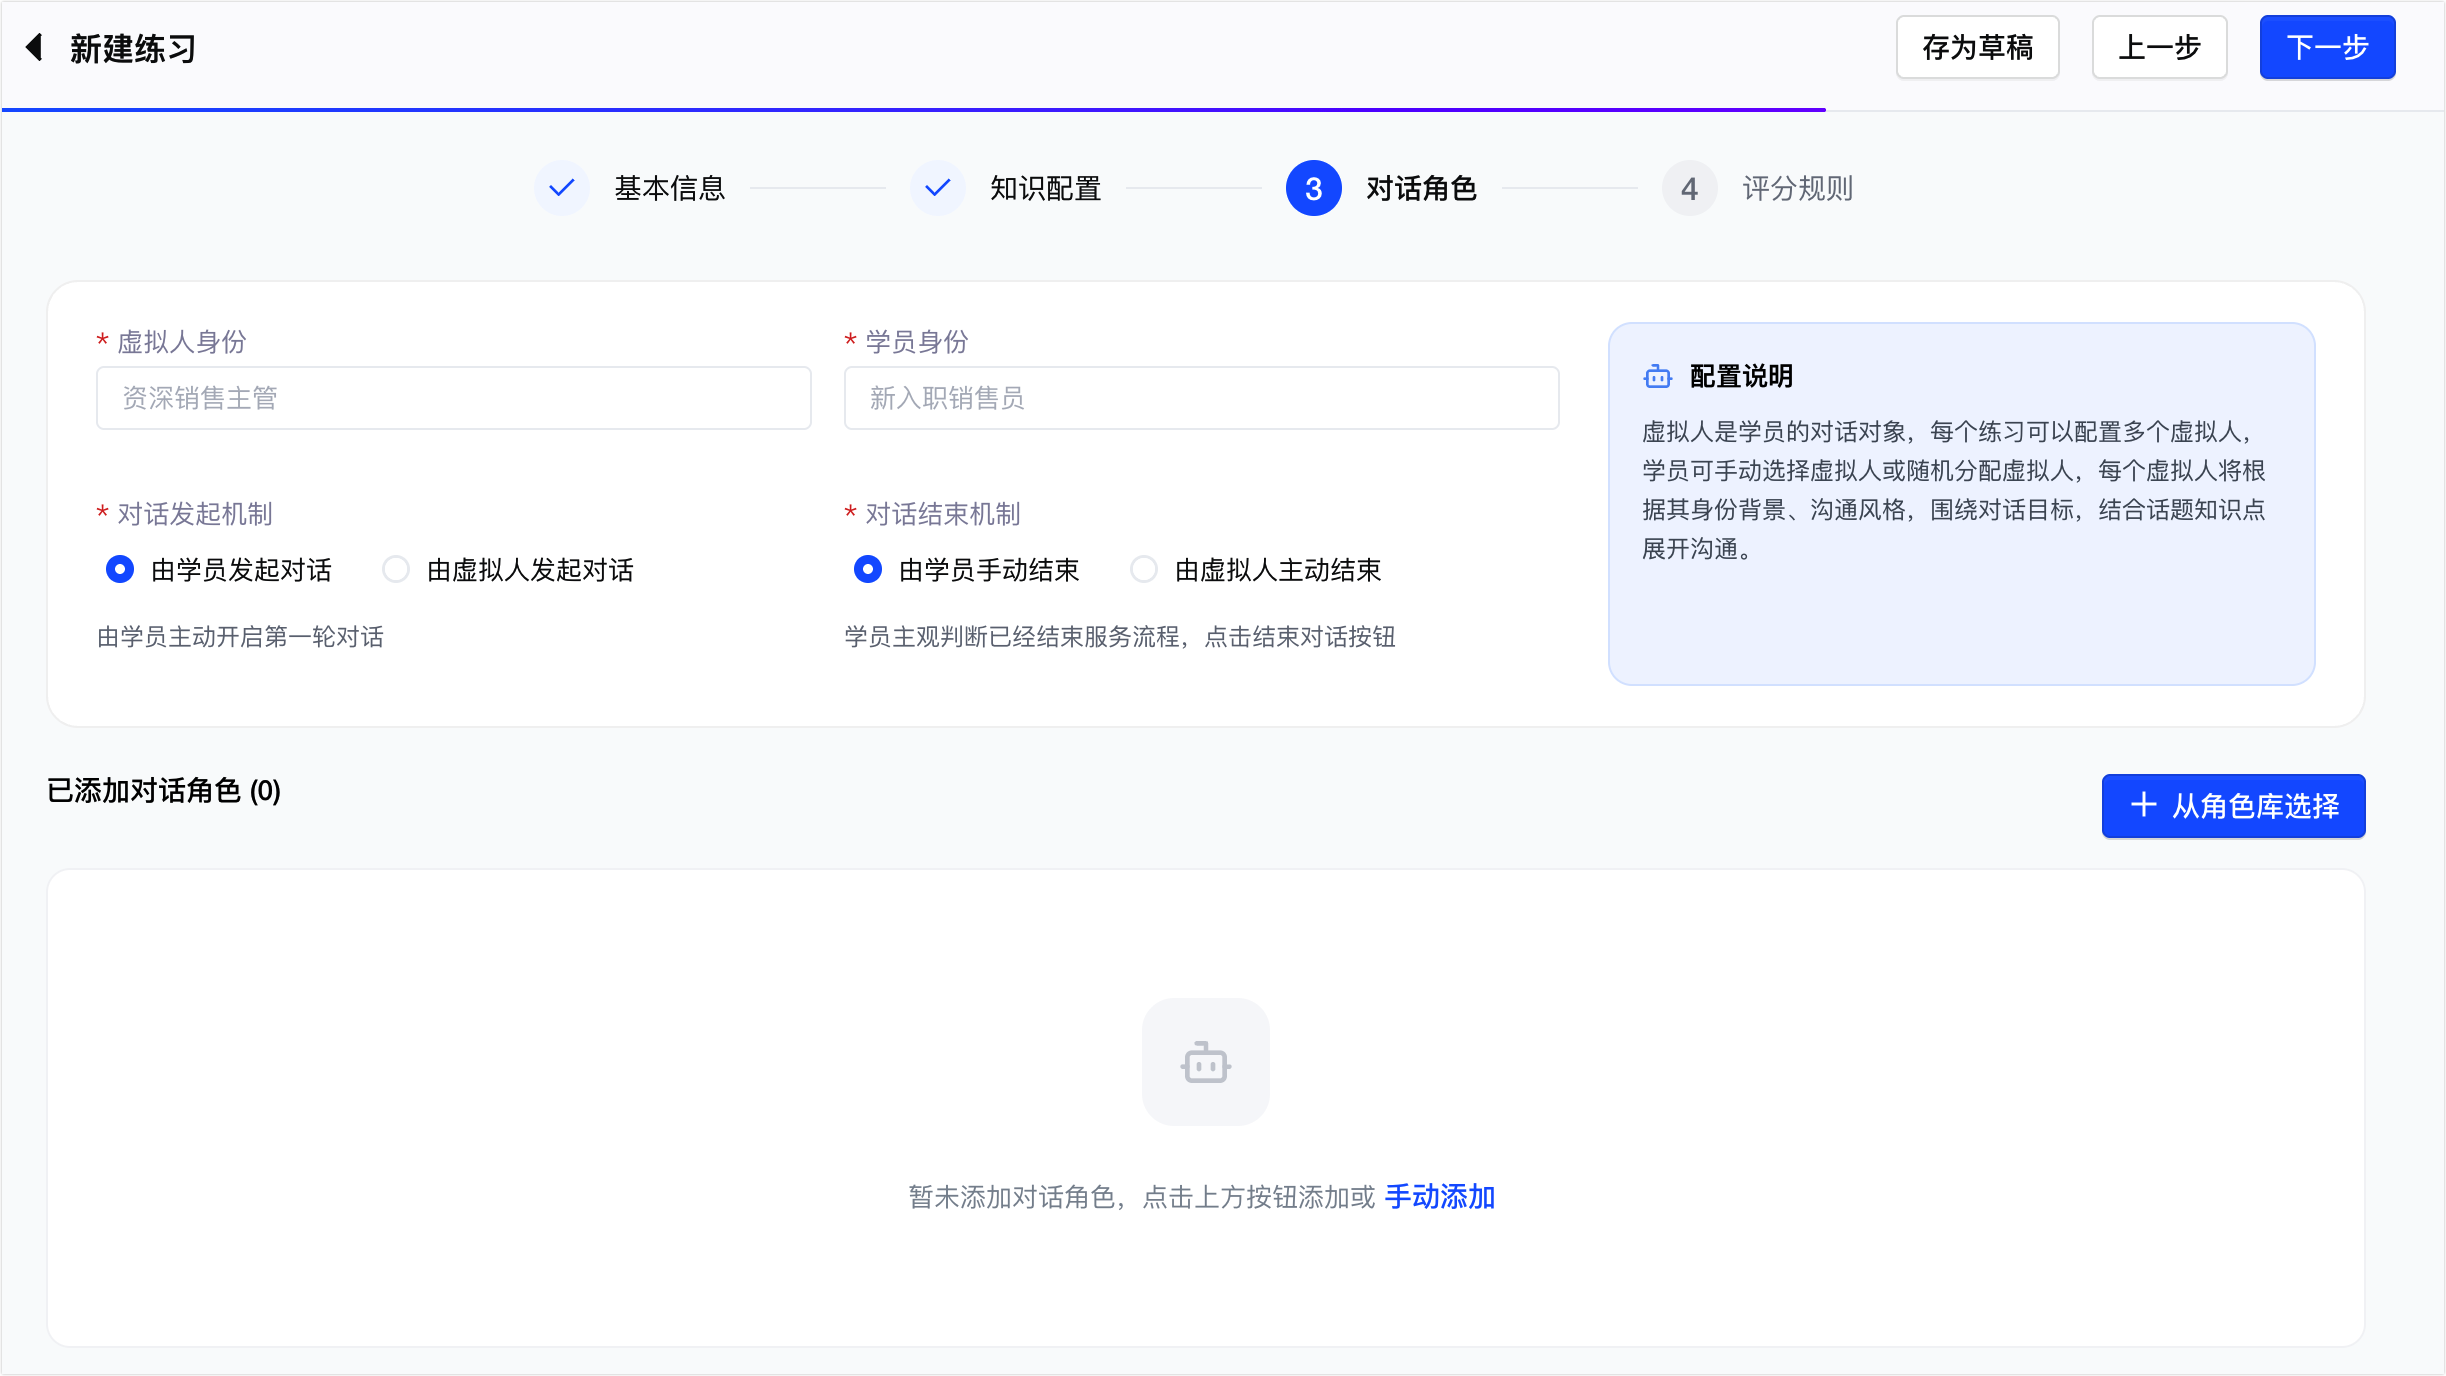Click the 上一步 button
The image size is (2446, 1376).
point(2160,47)
